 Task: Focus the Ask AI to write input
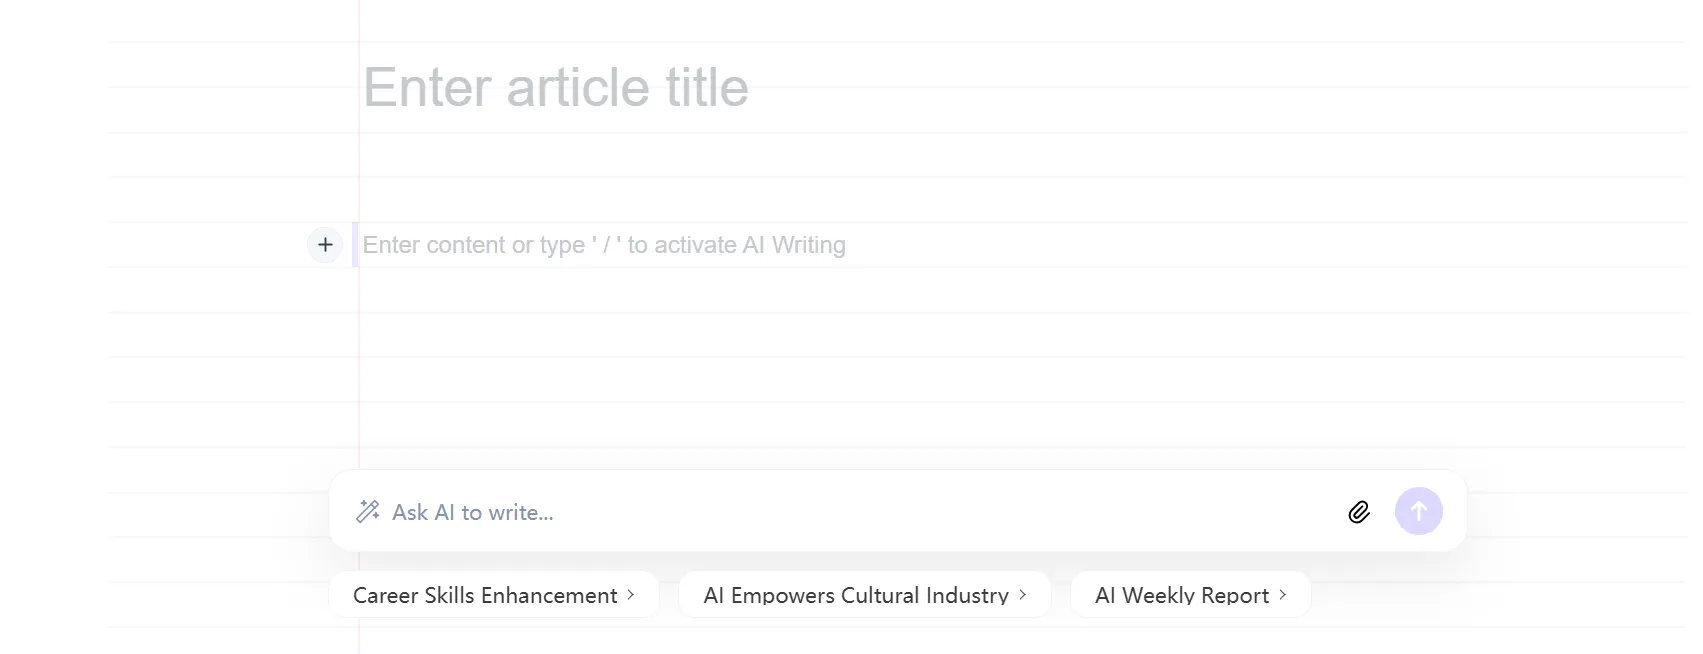tap(473, 513)
